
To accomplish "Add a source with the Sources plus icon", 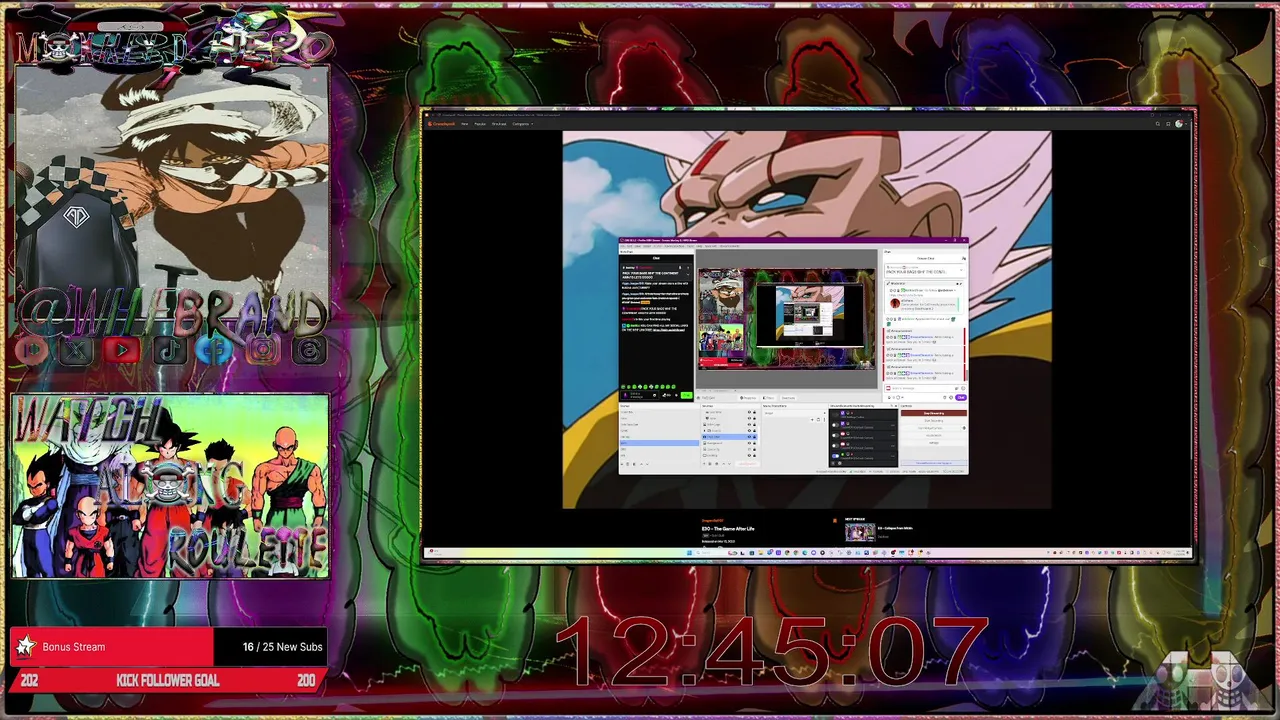I will coord(704,464).
